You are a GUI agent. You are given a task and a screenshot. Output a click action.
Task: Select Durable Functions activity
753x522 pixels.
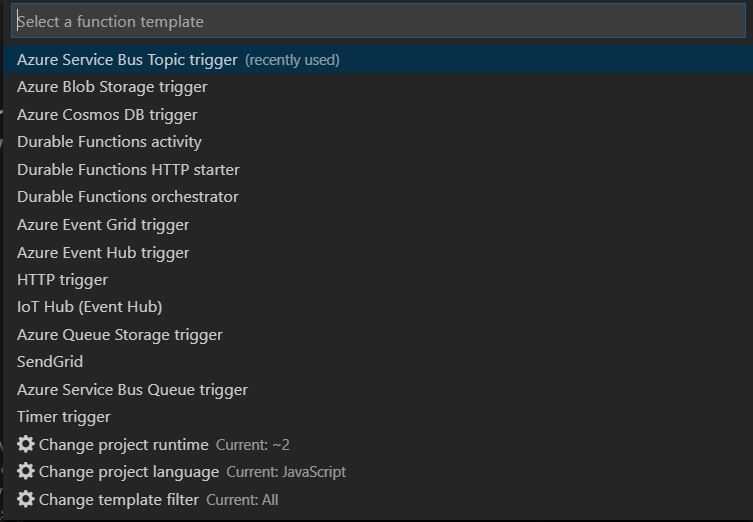coord(378,142)
